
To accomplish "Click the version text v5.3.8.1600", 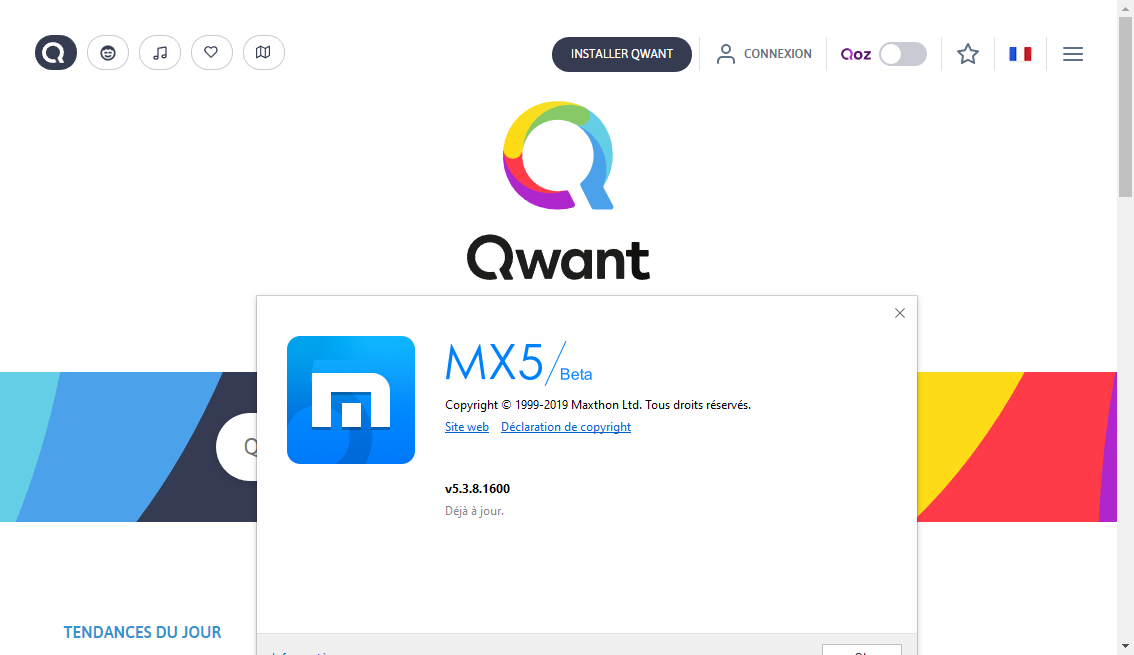I will 477,489.
